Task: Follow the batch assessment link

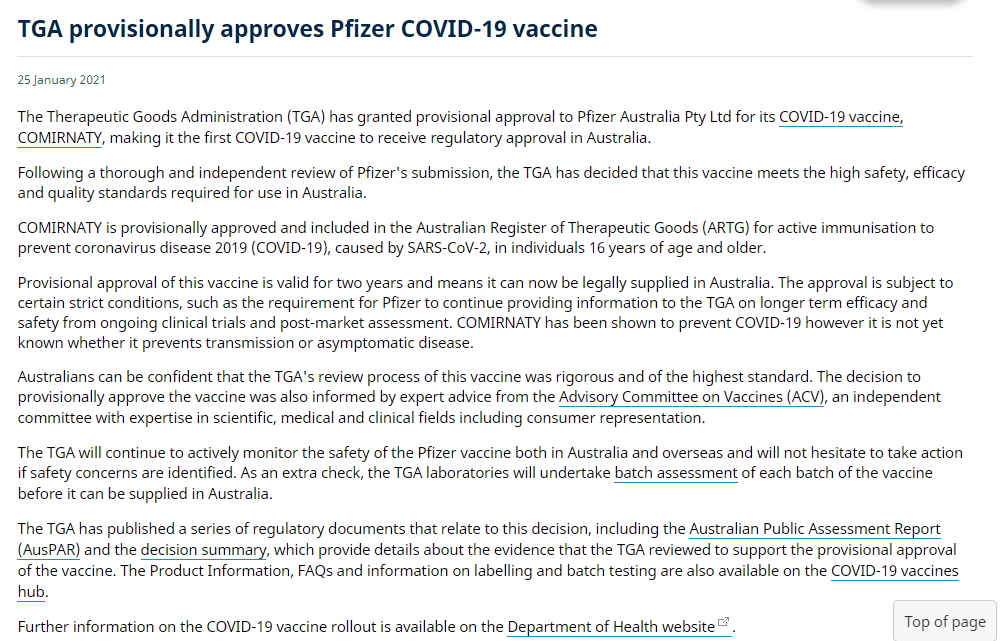Action: [675, 472]
